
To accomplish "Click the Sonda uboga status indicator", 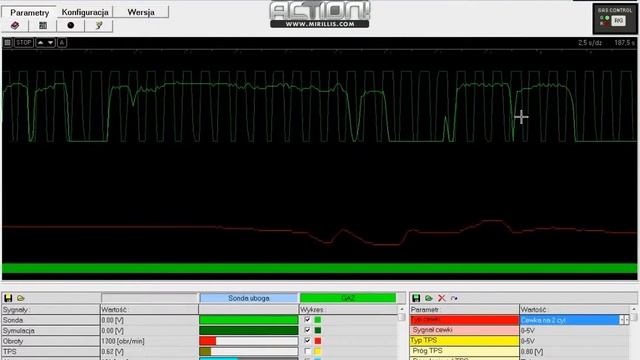I will coord(249,298).
